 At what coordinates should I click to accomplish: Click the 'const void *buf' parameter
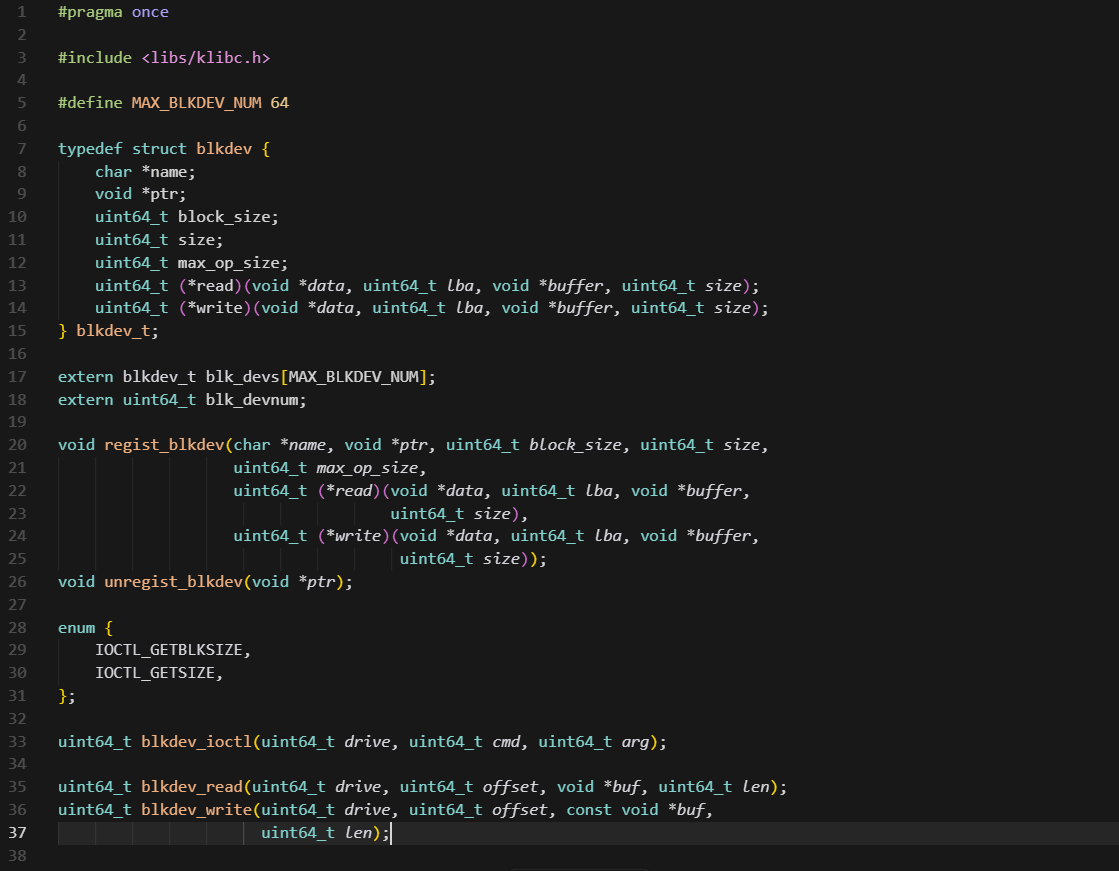point(635,810)
